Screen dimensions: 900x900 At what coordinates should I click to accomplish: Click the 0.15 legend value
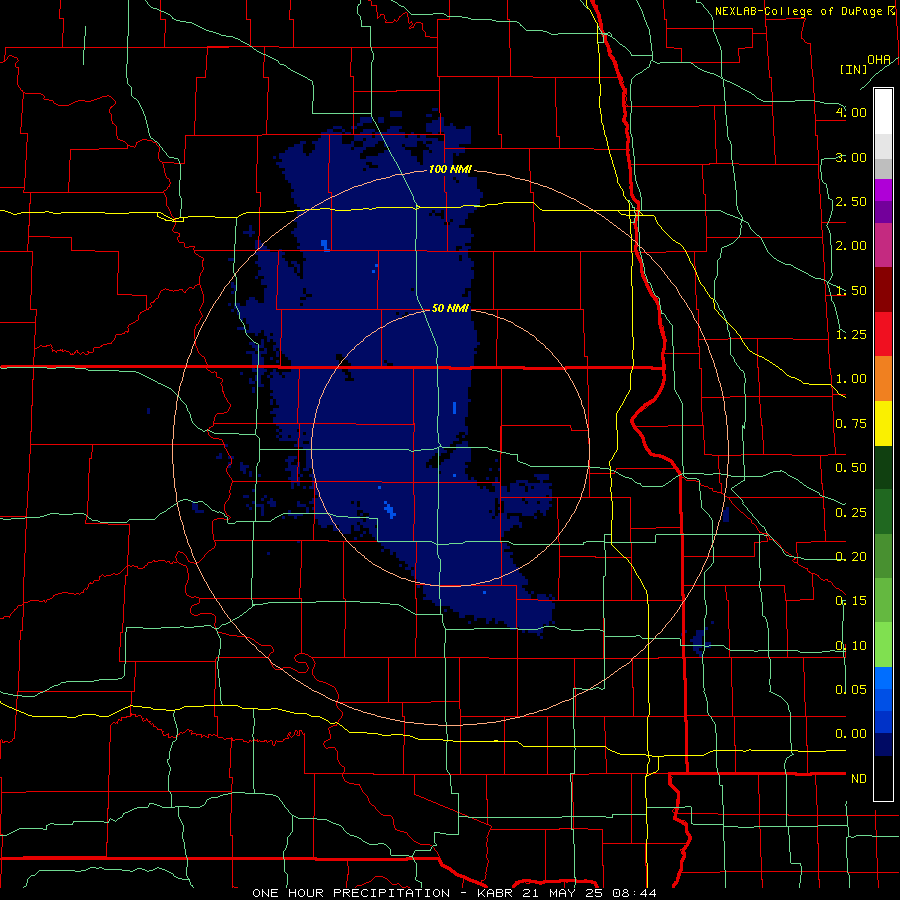coord(851,601)
